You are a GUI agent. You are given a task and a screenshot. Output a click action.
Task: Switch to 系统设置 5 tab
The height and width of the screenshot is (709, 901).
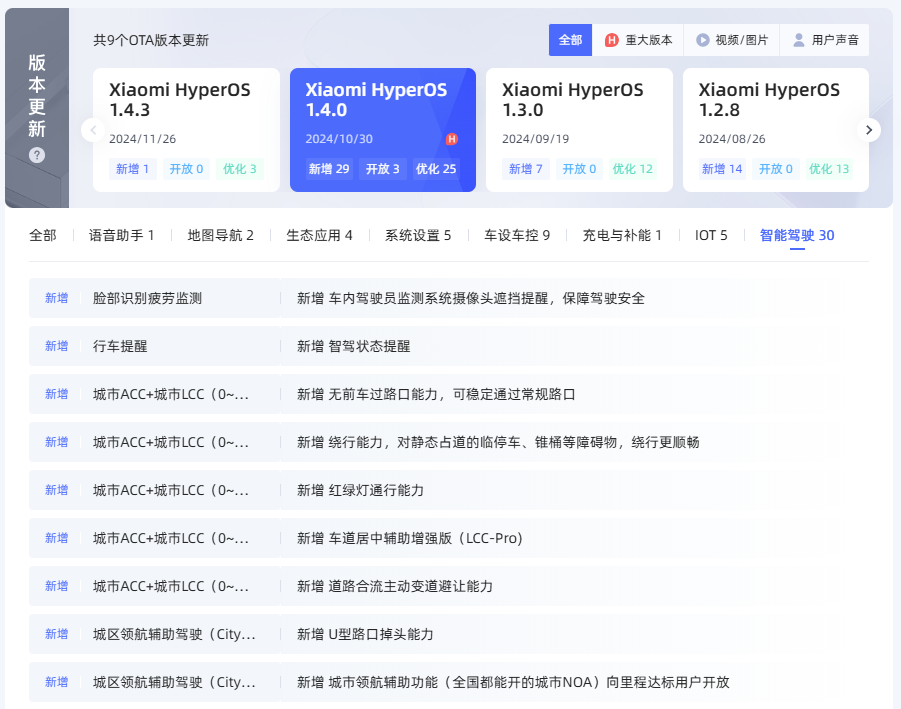(418, 236)
